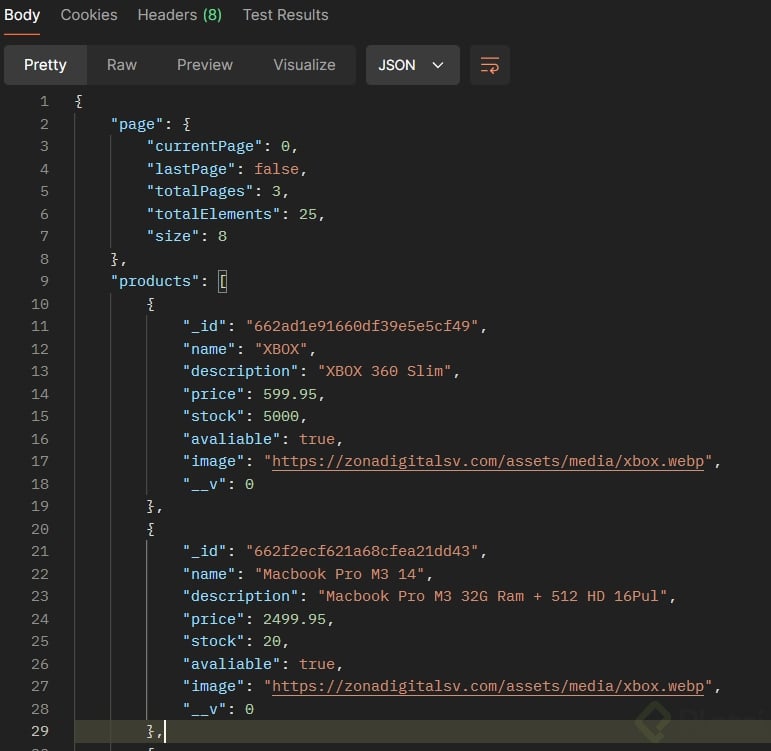Click the "Macbook Pro M3 14" name value

coord(343,574)
